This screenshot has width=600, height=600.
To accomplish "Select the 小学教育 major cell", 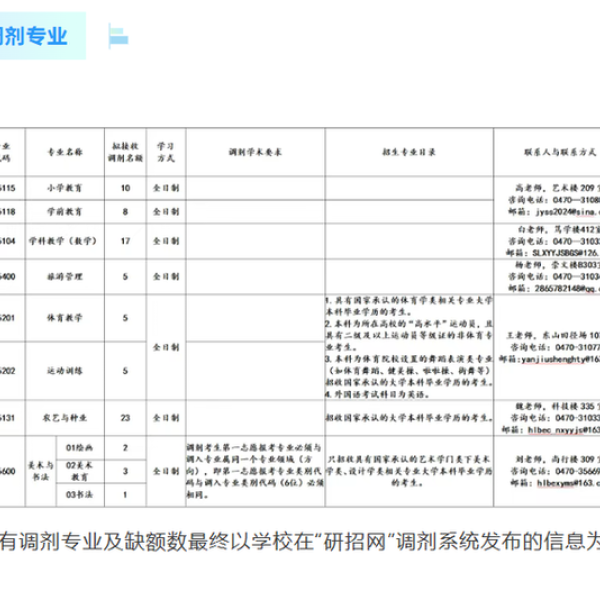I will point(65,188).
